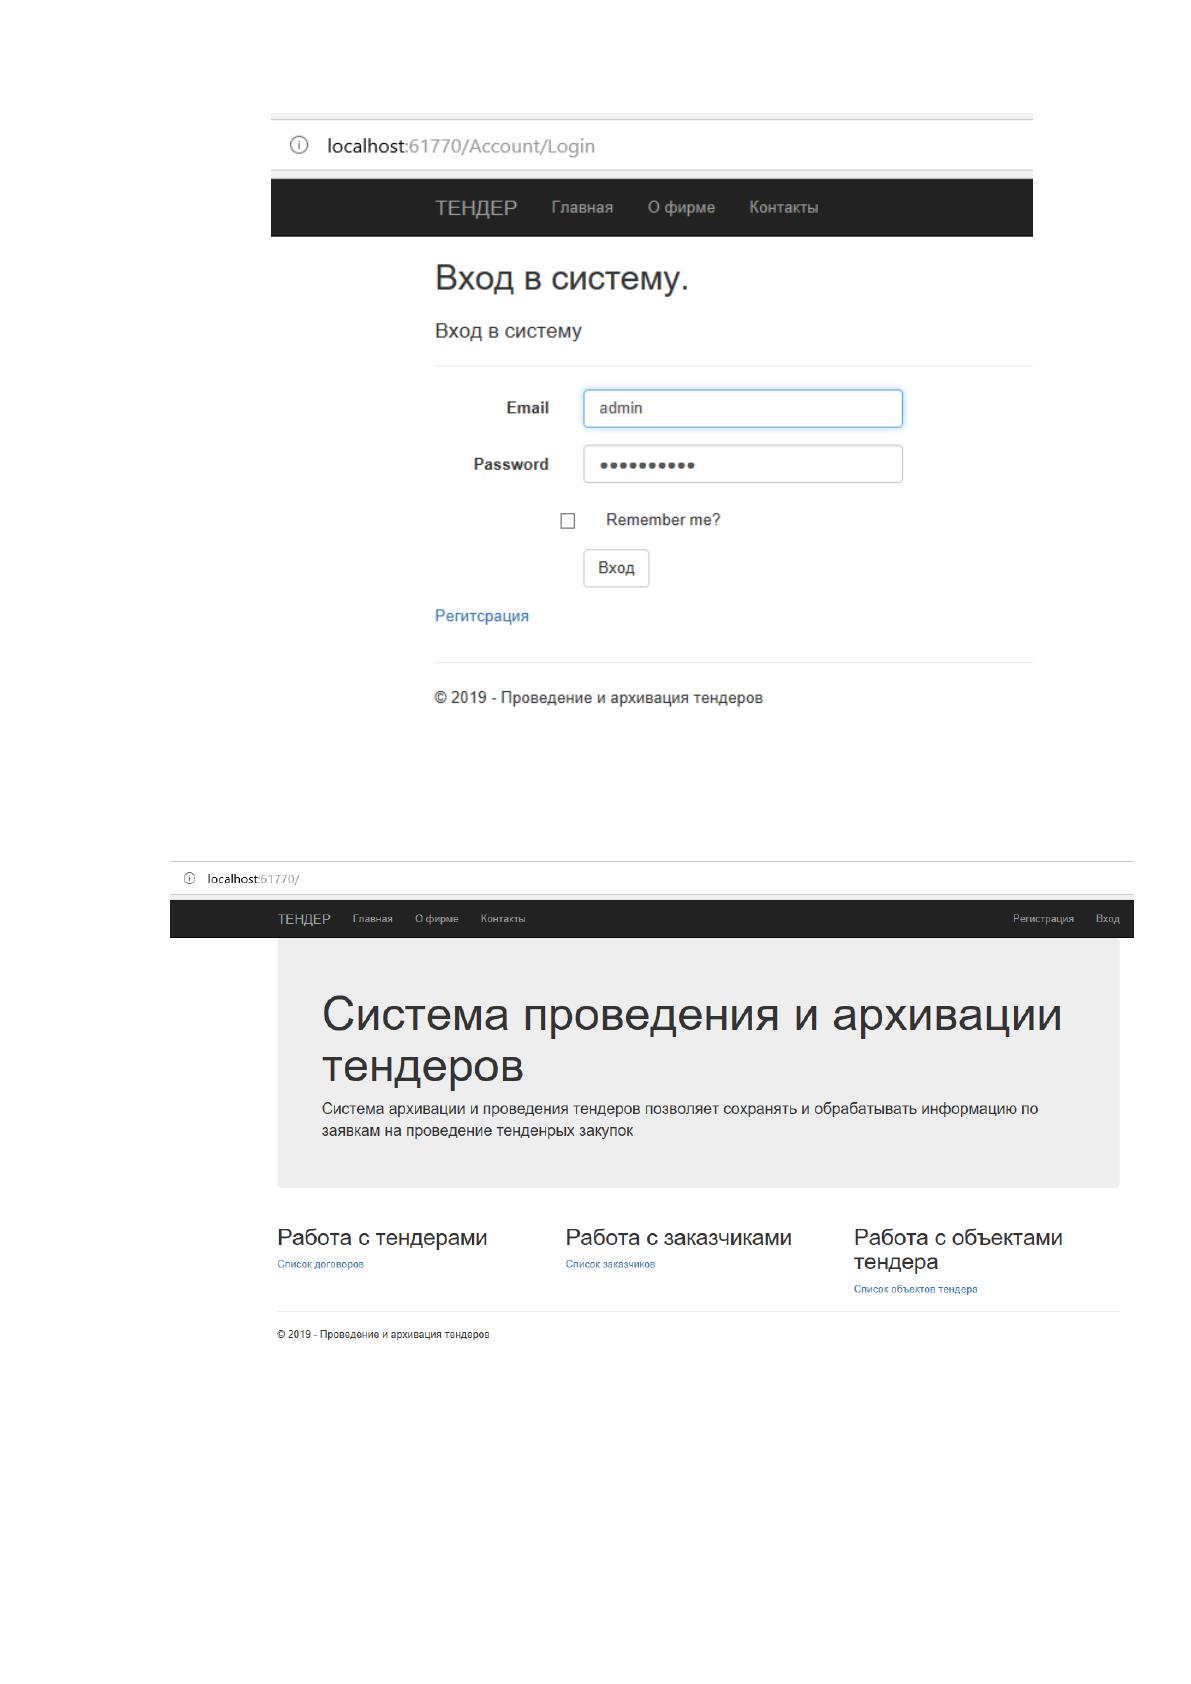
Task: Click the Вход submit button
Action: tap(616, 568)
